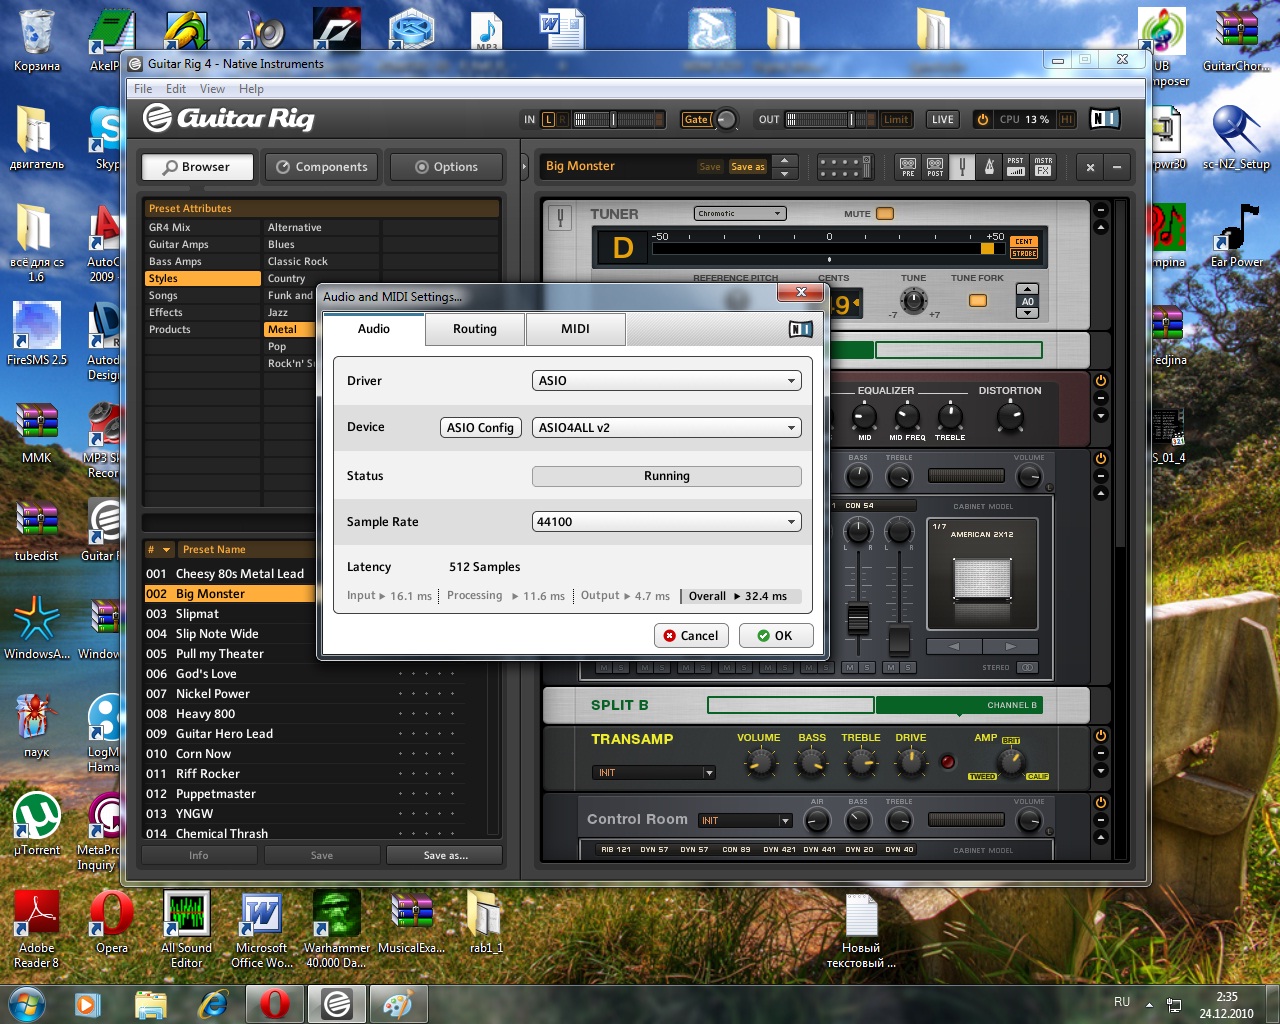Click the NI logo in the header
Screen dimensions: 1280x1024
coord(1104,119)
